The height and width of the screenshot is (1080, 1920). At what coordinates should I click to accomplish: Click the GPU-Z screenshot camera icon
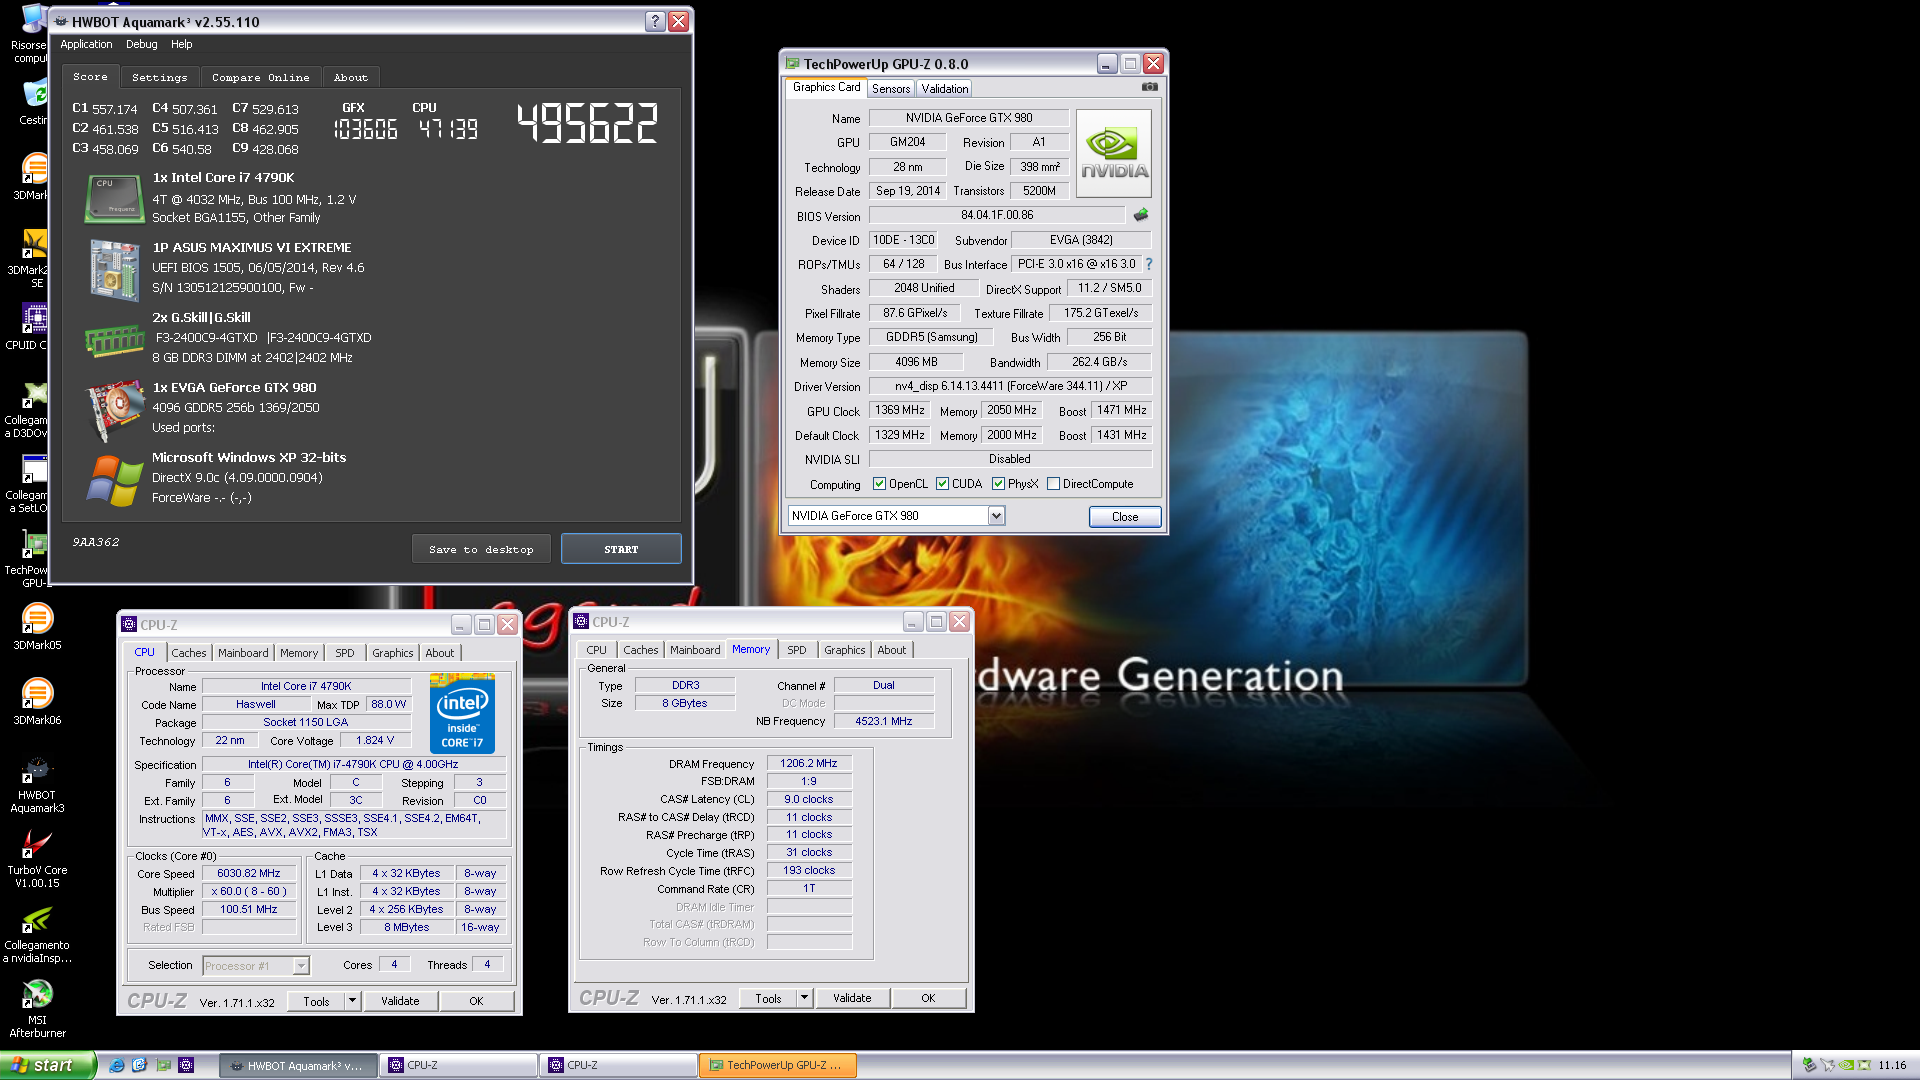1150,87
